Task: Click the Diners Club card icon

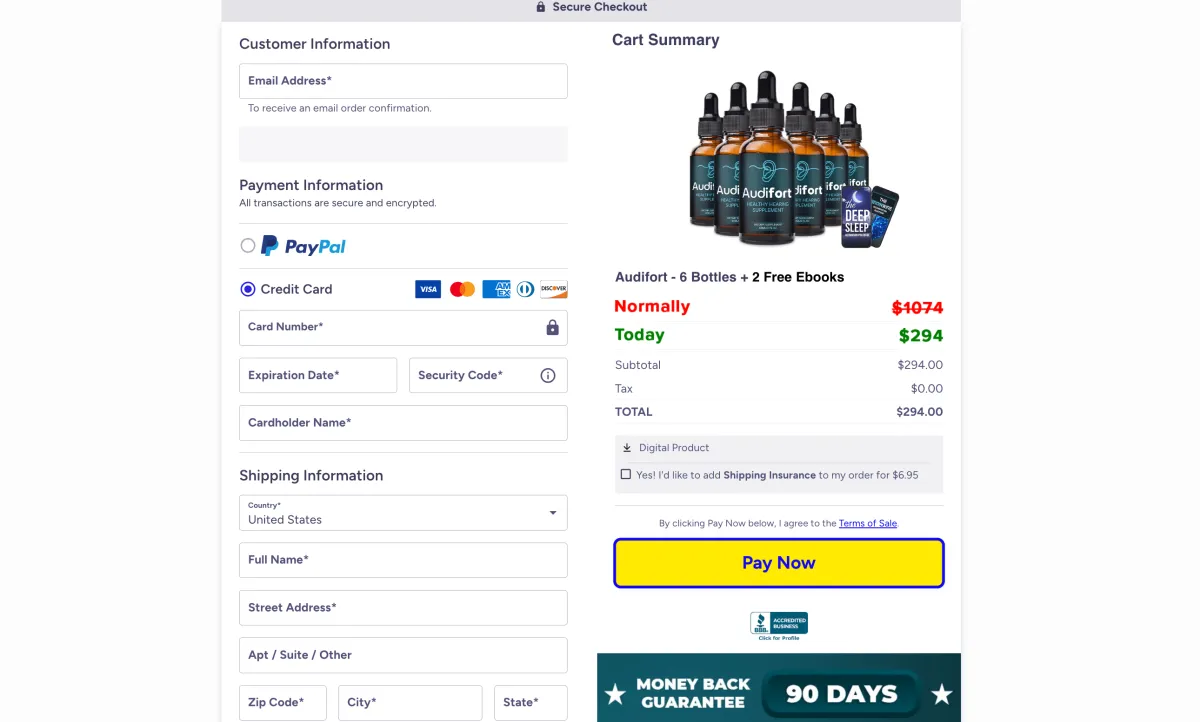Action: pos(526,289)
